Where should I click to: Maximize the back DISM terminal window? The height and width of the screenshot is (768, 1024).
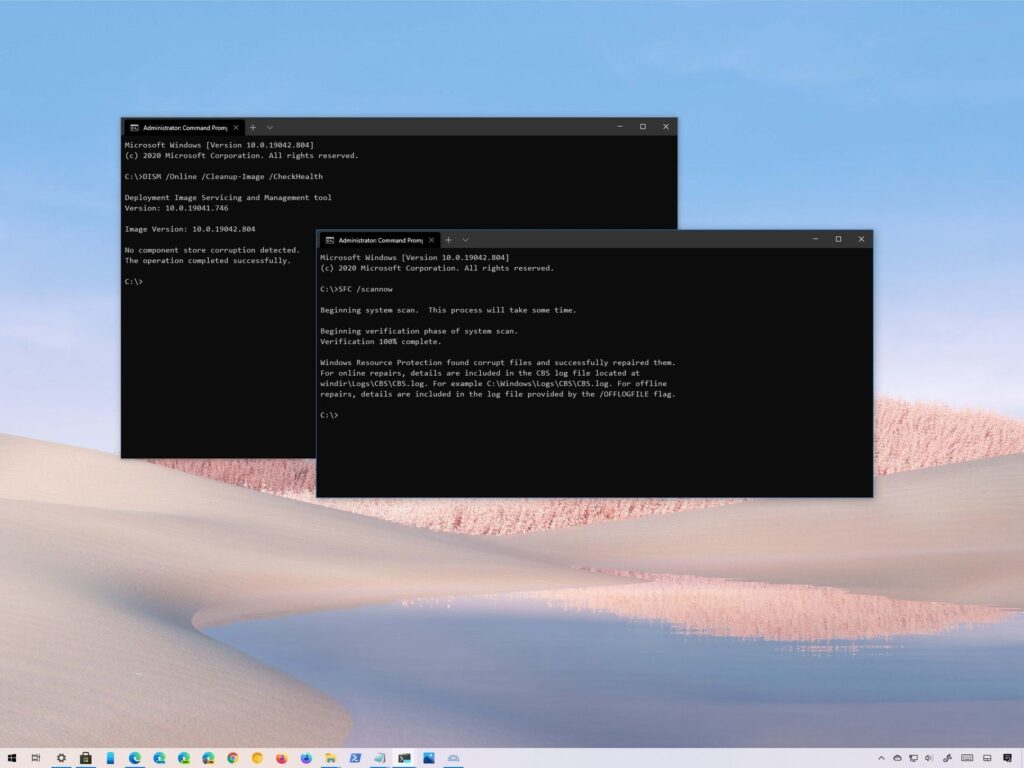643,127
